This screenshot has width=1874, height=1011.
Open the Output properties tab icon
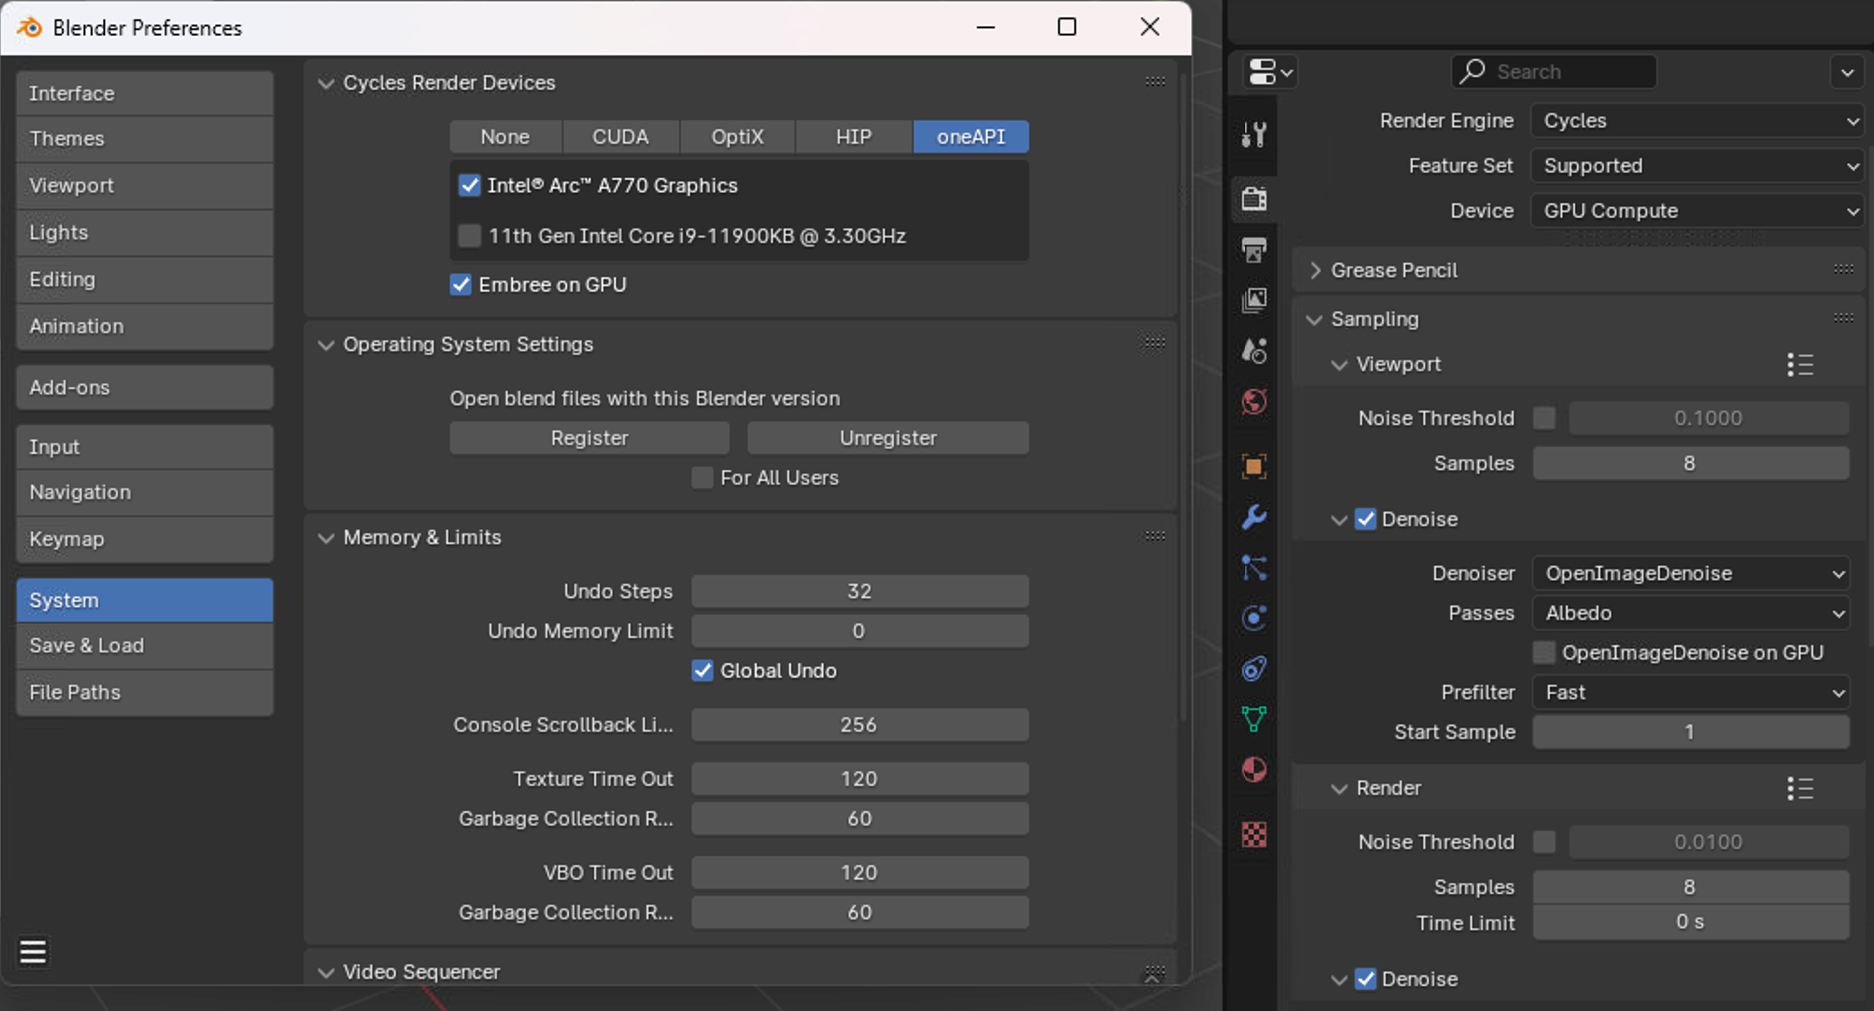1254,249
